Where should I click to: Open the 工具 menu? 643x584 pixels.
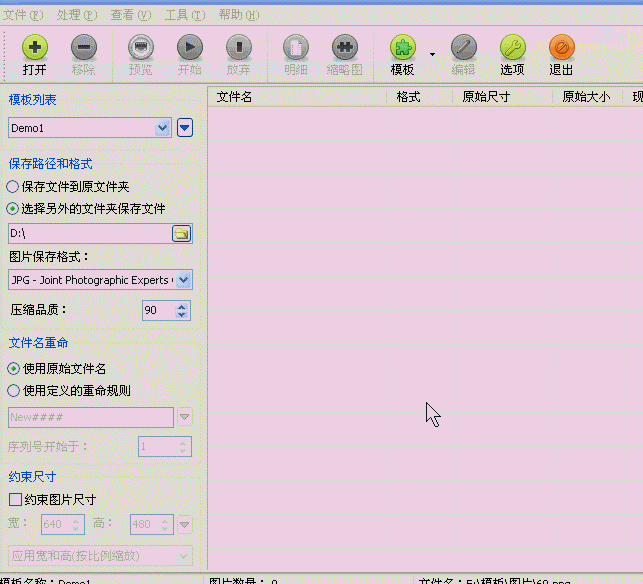pos(184,15)
